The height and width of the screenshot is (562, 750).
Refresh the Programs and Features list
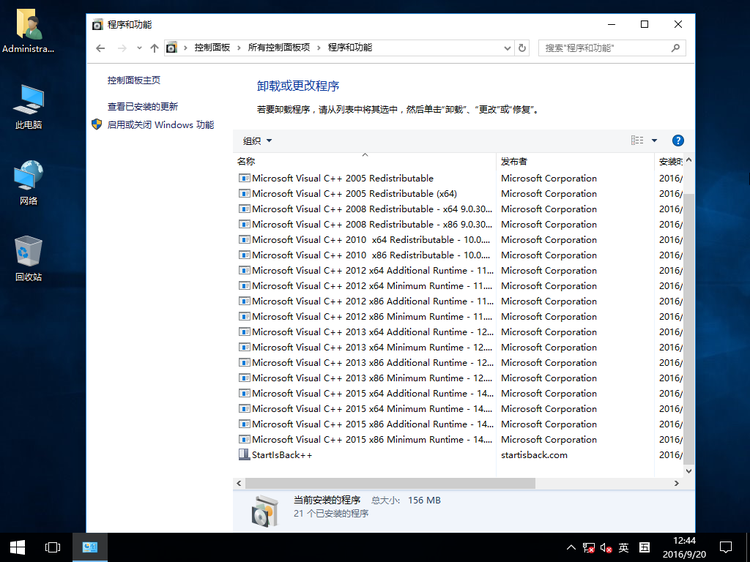(x=522, y=48)
